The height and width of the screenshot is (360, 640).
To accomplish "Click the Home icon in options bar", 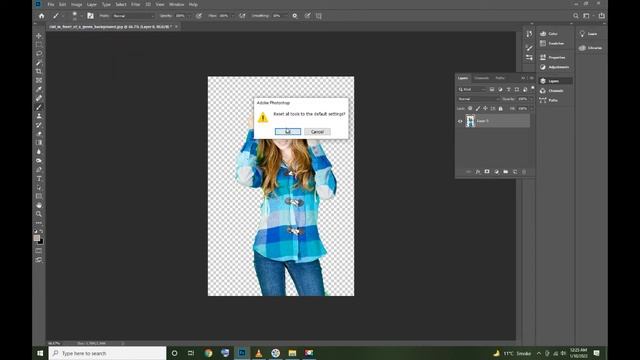I will point(41,16).
